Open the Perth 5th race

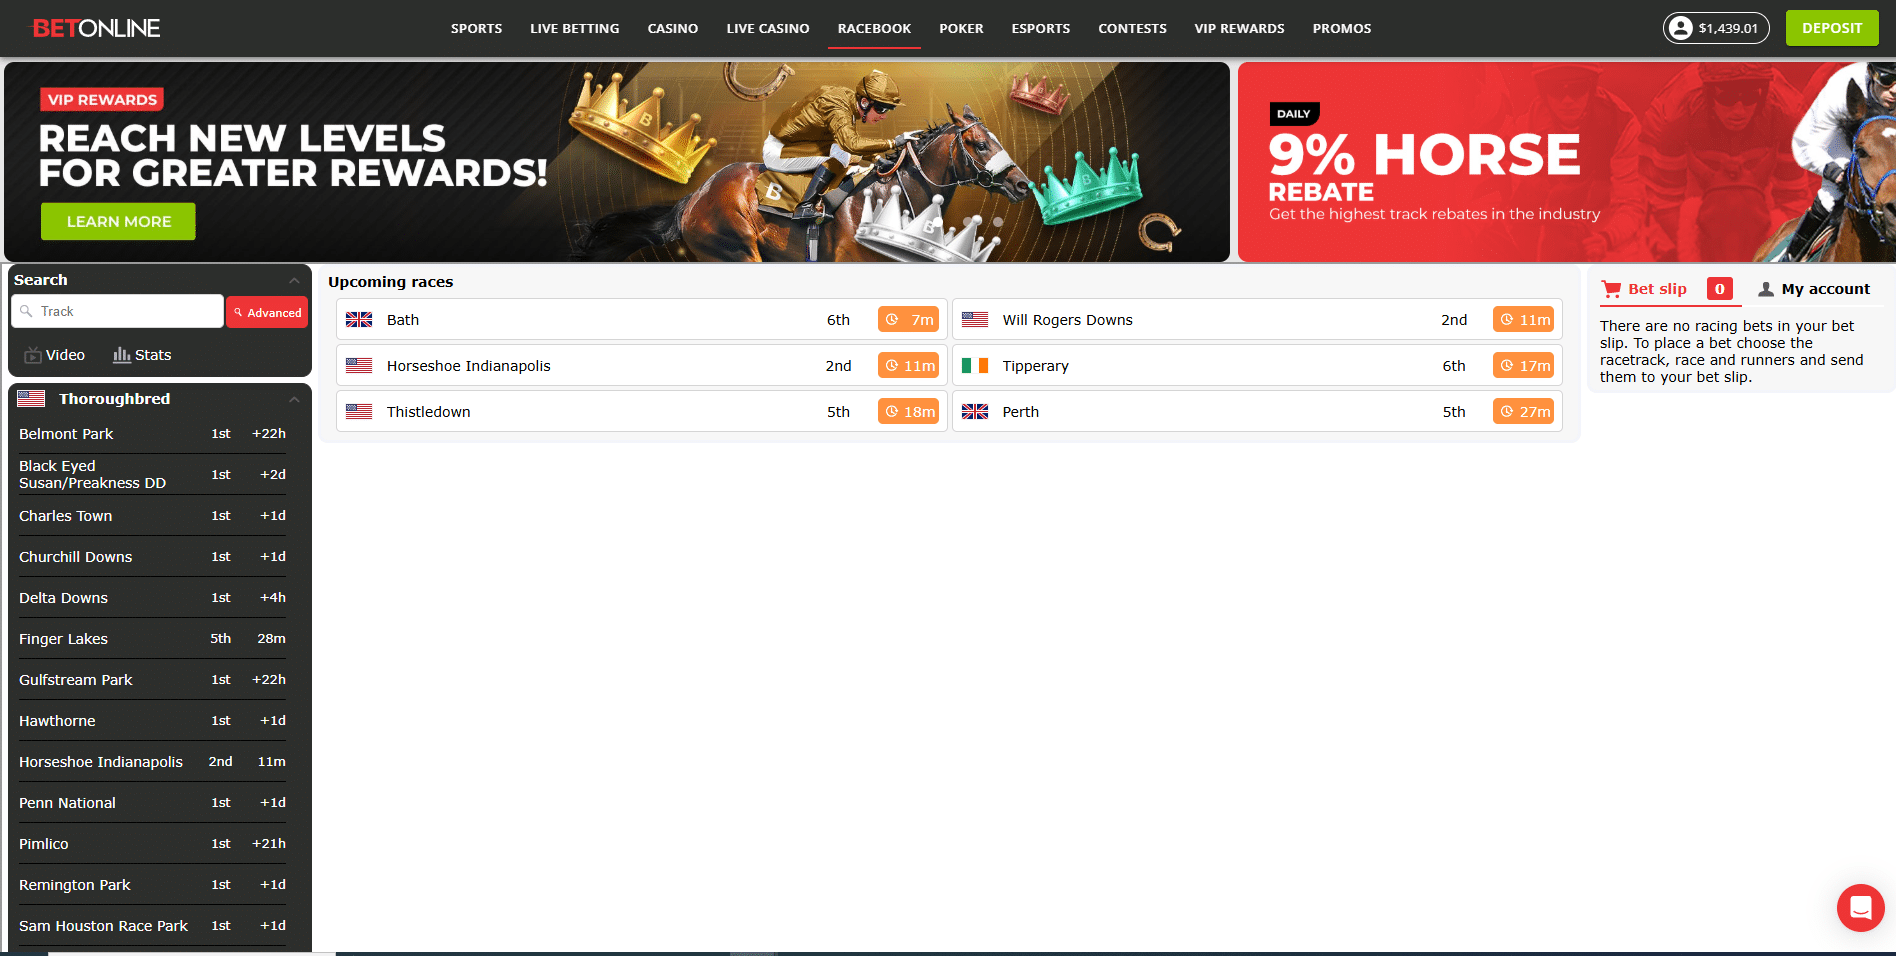tap(1257, 411)
